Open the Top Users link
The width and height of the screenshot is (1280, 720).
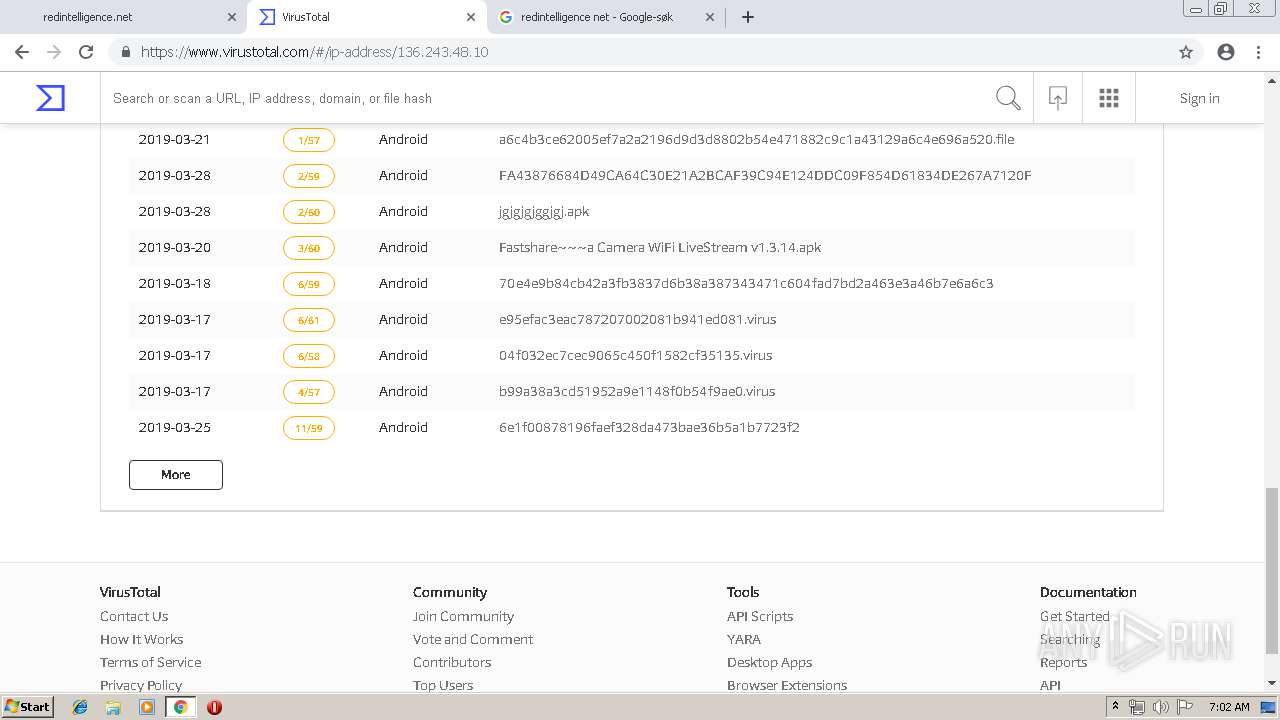tap(443, 685)
